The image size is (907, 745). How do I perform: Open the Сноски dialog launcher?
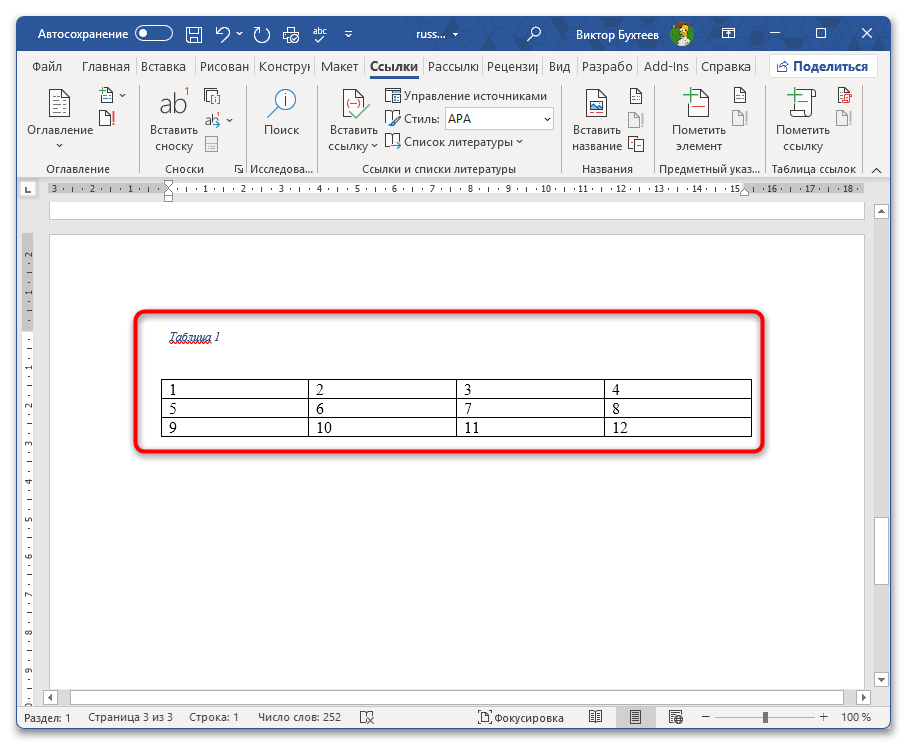coord(239,169)
